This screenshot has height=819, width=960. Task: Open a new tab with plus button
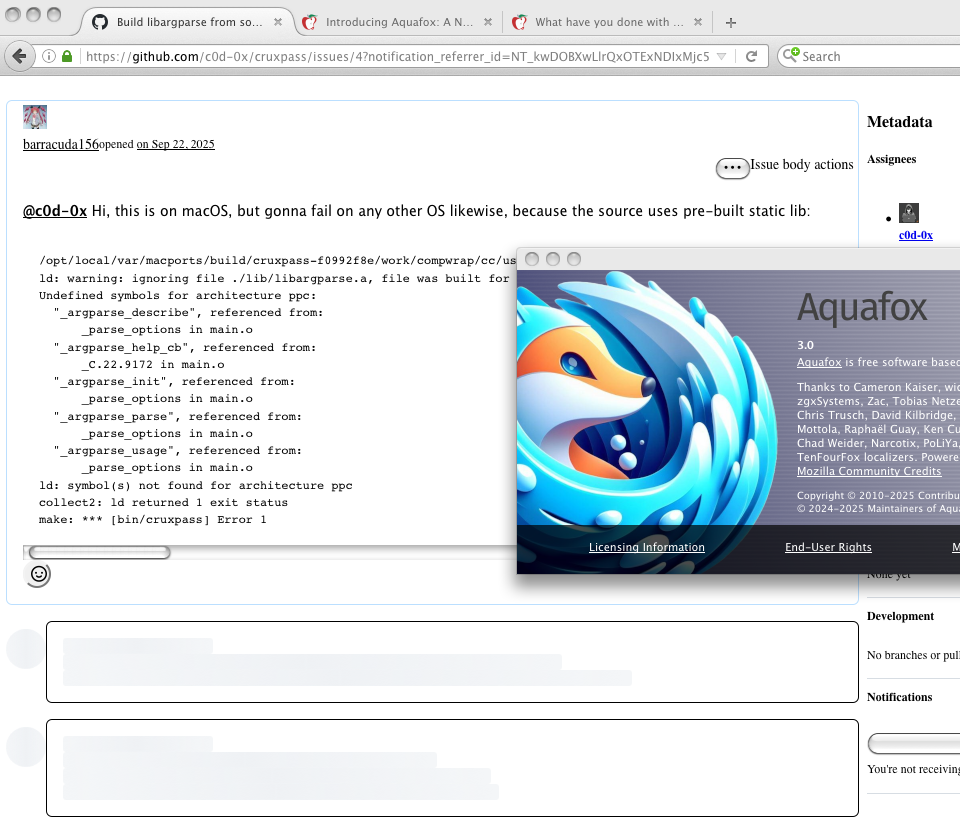[730, 23]
